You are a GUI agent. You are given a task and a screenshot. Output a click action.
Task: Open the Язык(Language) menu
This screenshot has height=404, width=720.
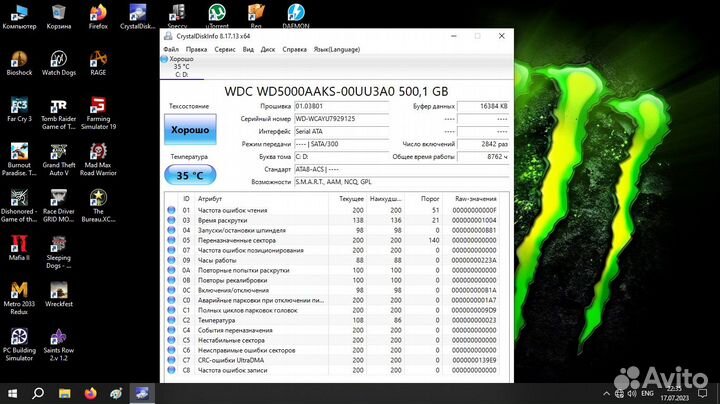[x=337, y=48]
